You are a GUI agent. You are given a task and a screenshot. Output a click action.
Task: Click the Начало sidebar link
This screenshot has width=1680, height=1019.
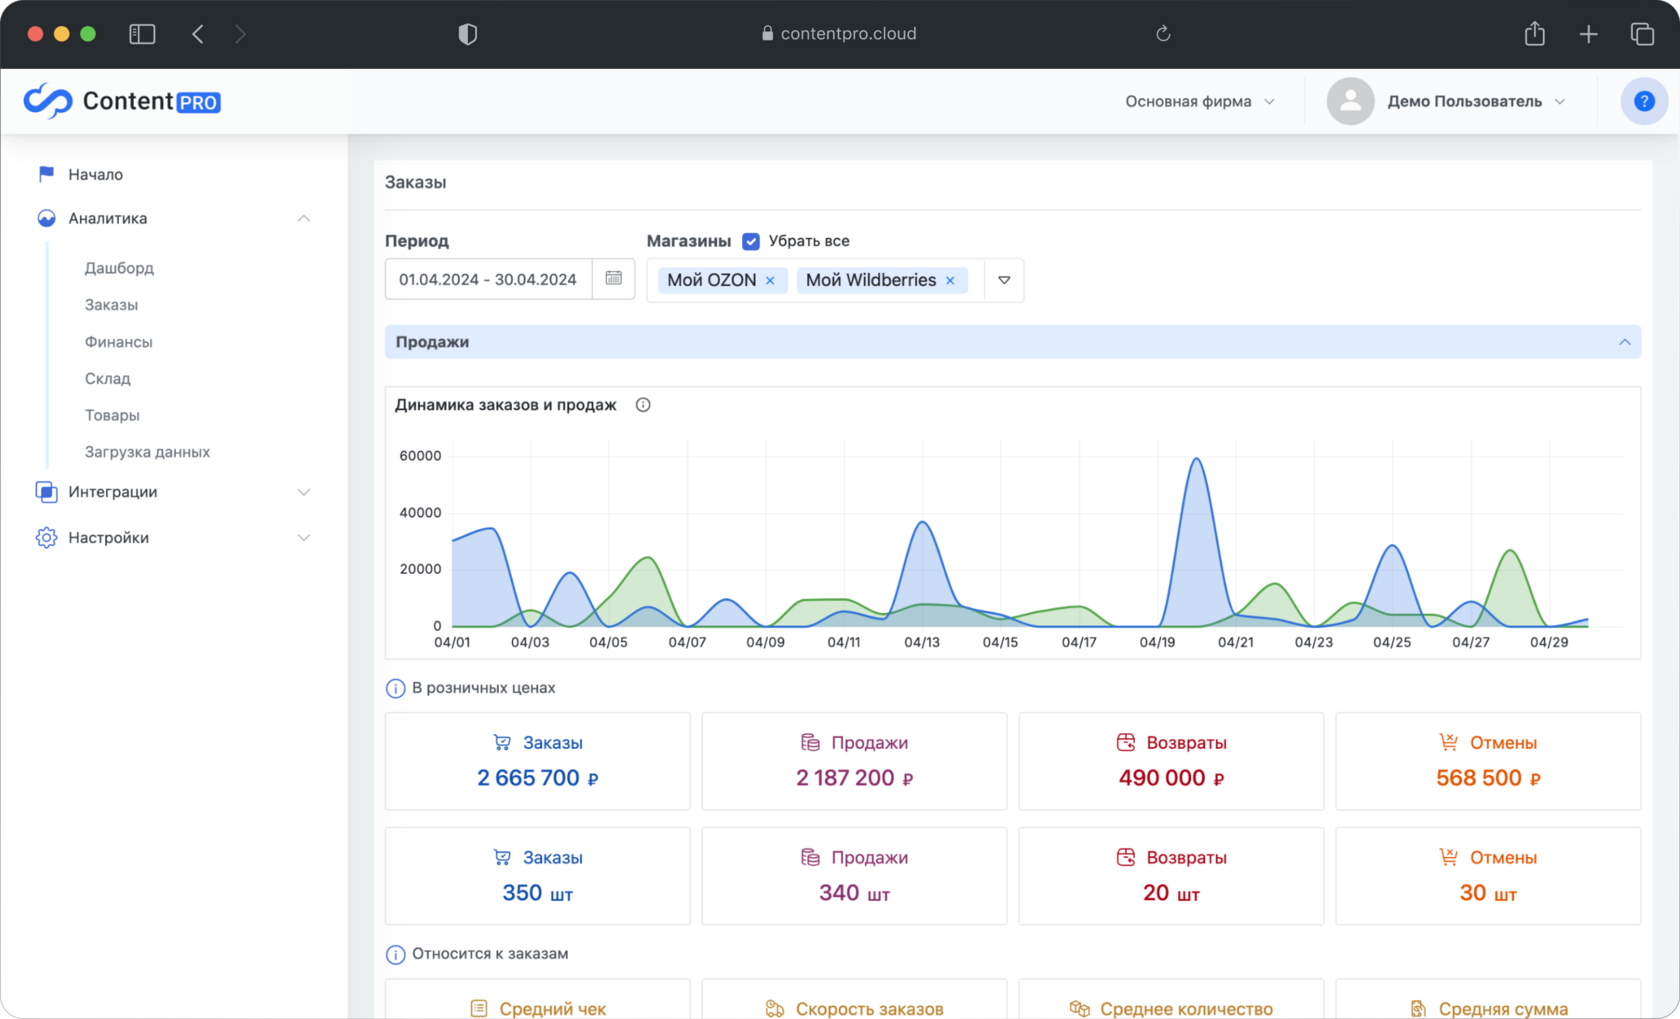pyautogui.click(x=95, y=174)
